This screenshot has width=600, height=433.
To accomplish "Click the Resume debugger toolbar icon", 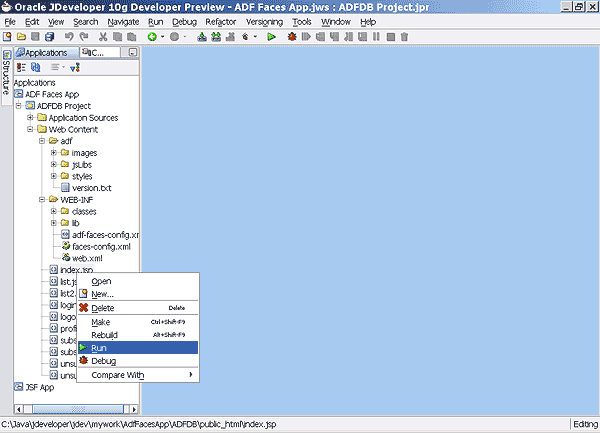I will [306, 37].
